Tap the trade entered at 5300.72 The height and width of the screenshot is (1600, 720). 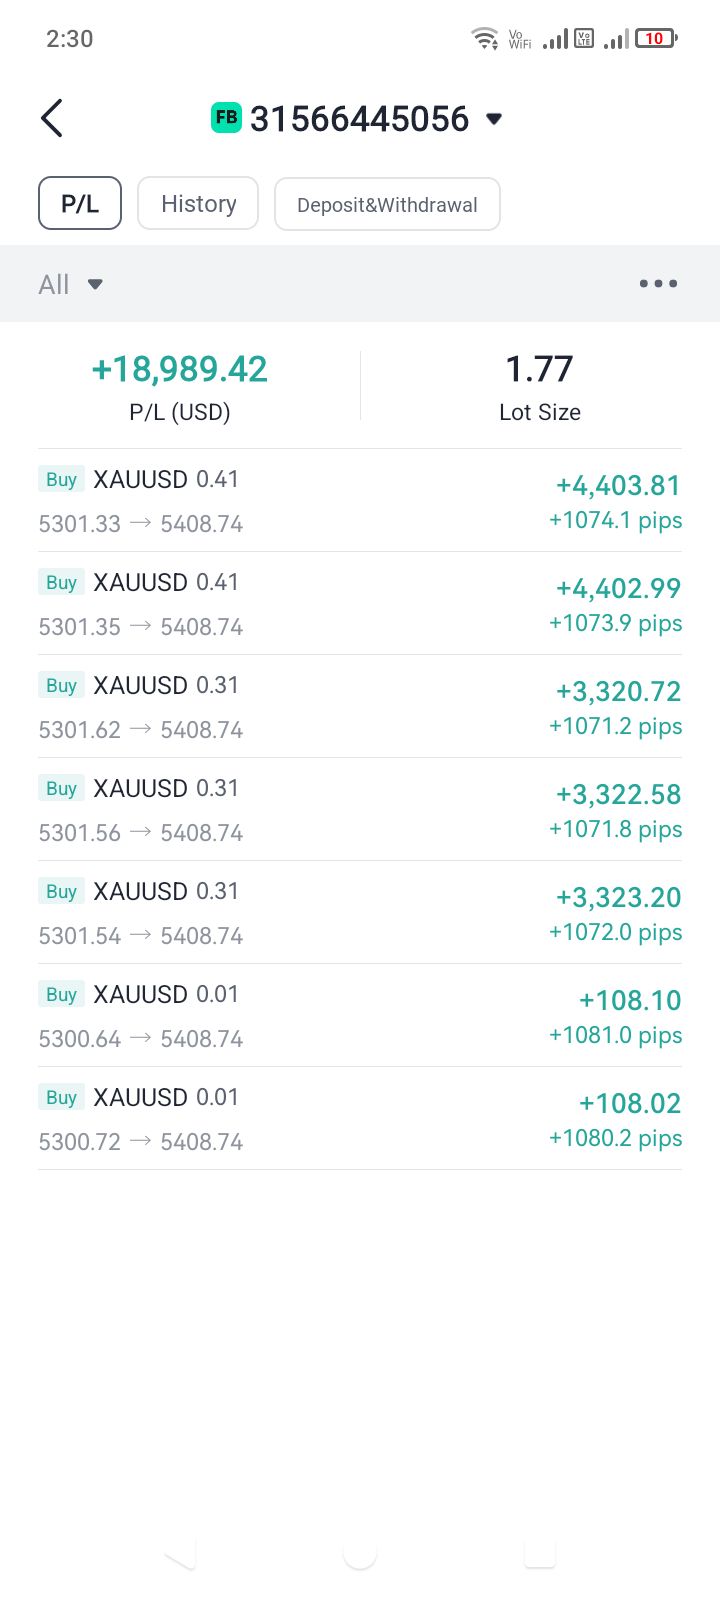click(x=360, y=1119)
